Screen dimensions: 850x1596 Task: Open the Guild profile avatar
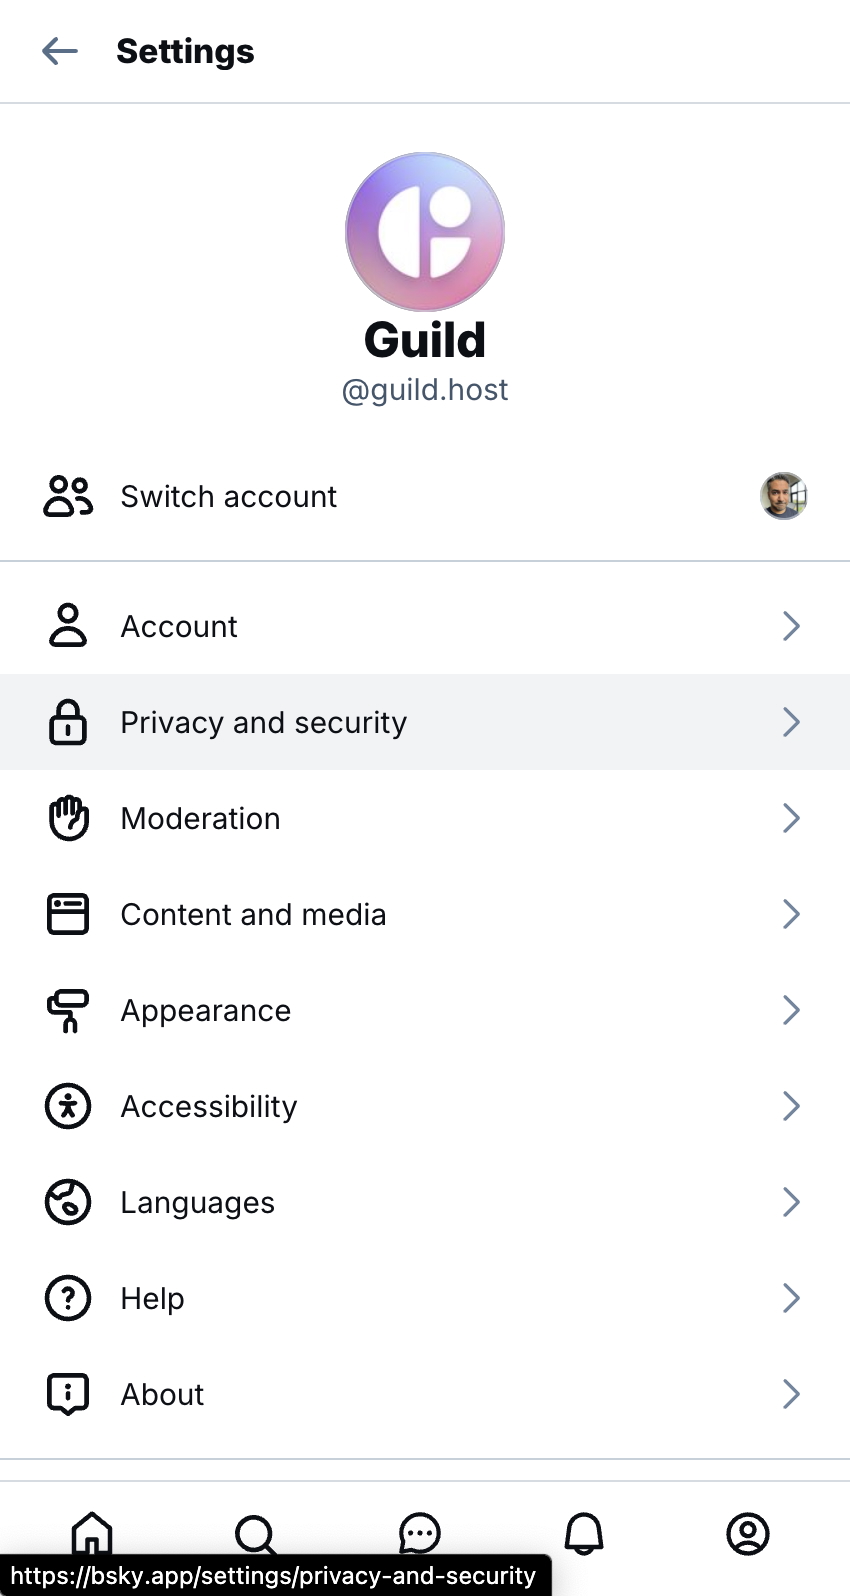click(425, 232)
